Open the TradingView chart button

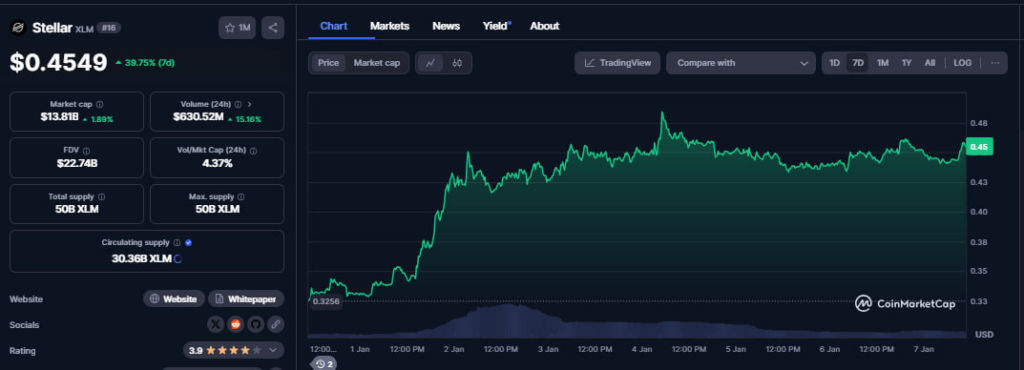tap(617, 63)
